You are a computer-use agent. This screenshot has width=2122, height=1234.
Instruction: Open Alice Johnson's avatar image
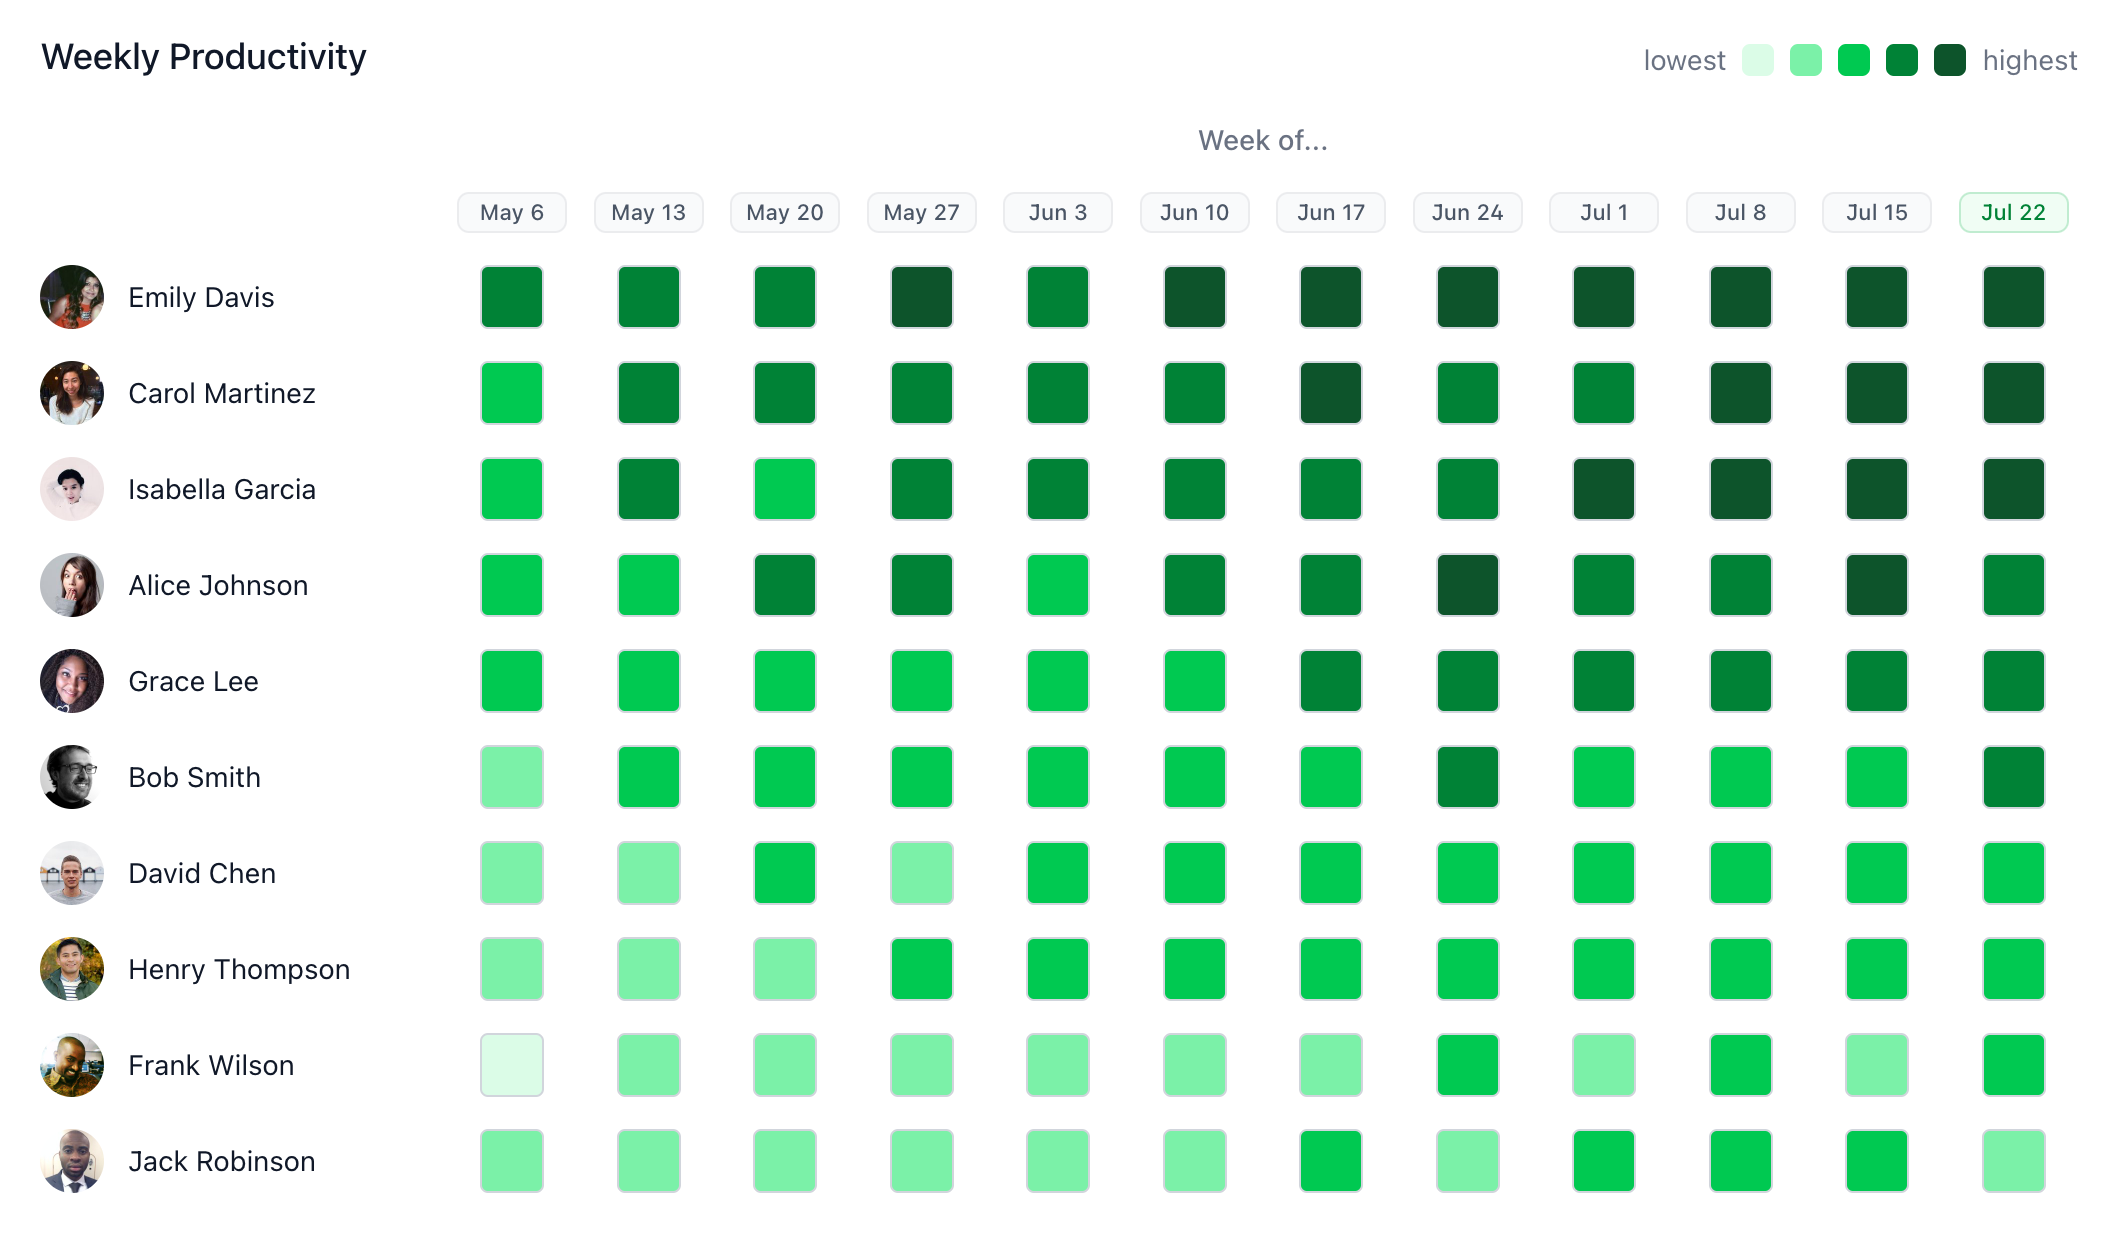coord(72,585)
